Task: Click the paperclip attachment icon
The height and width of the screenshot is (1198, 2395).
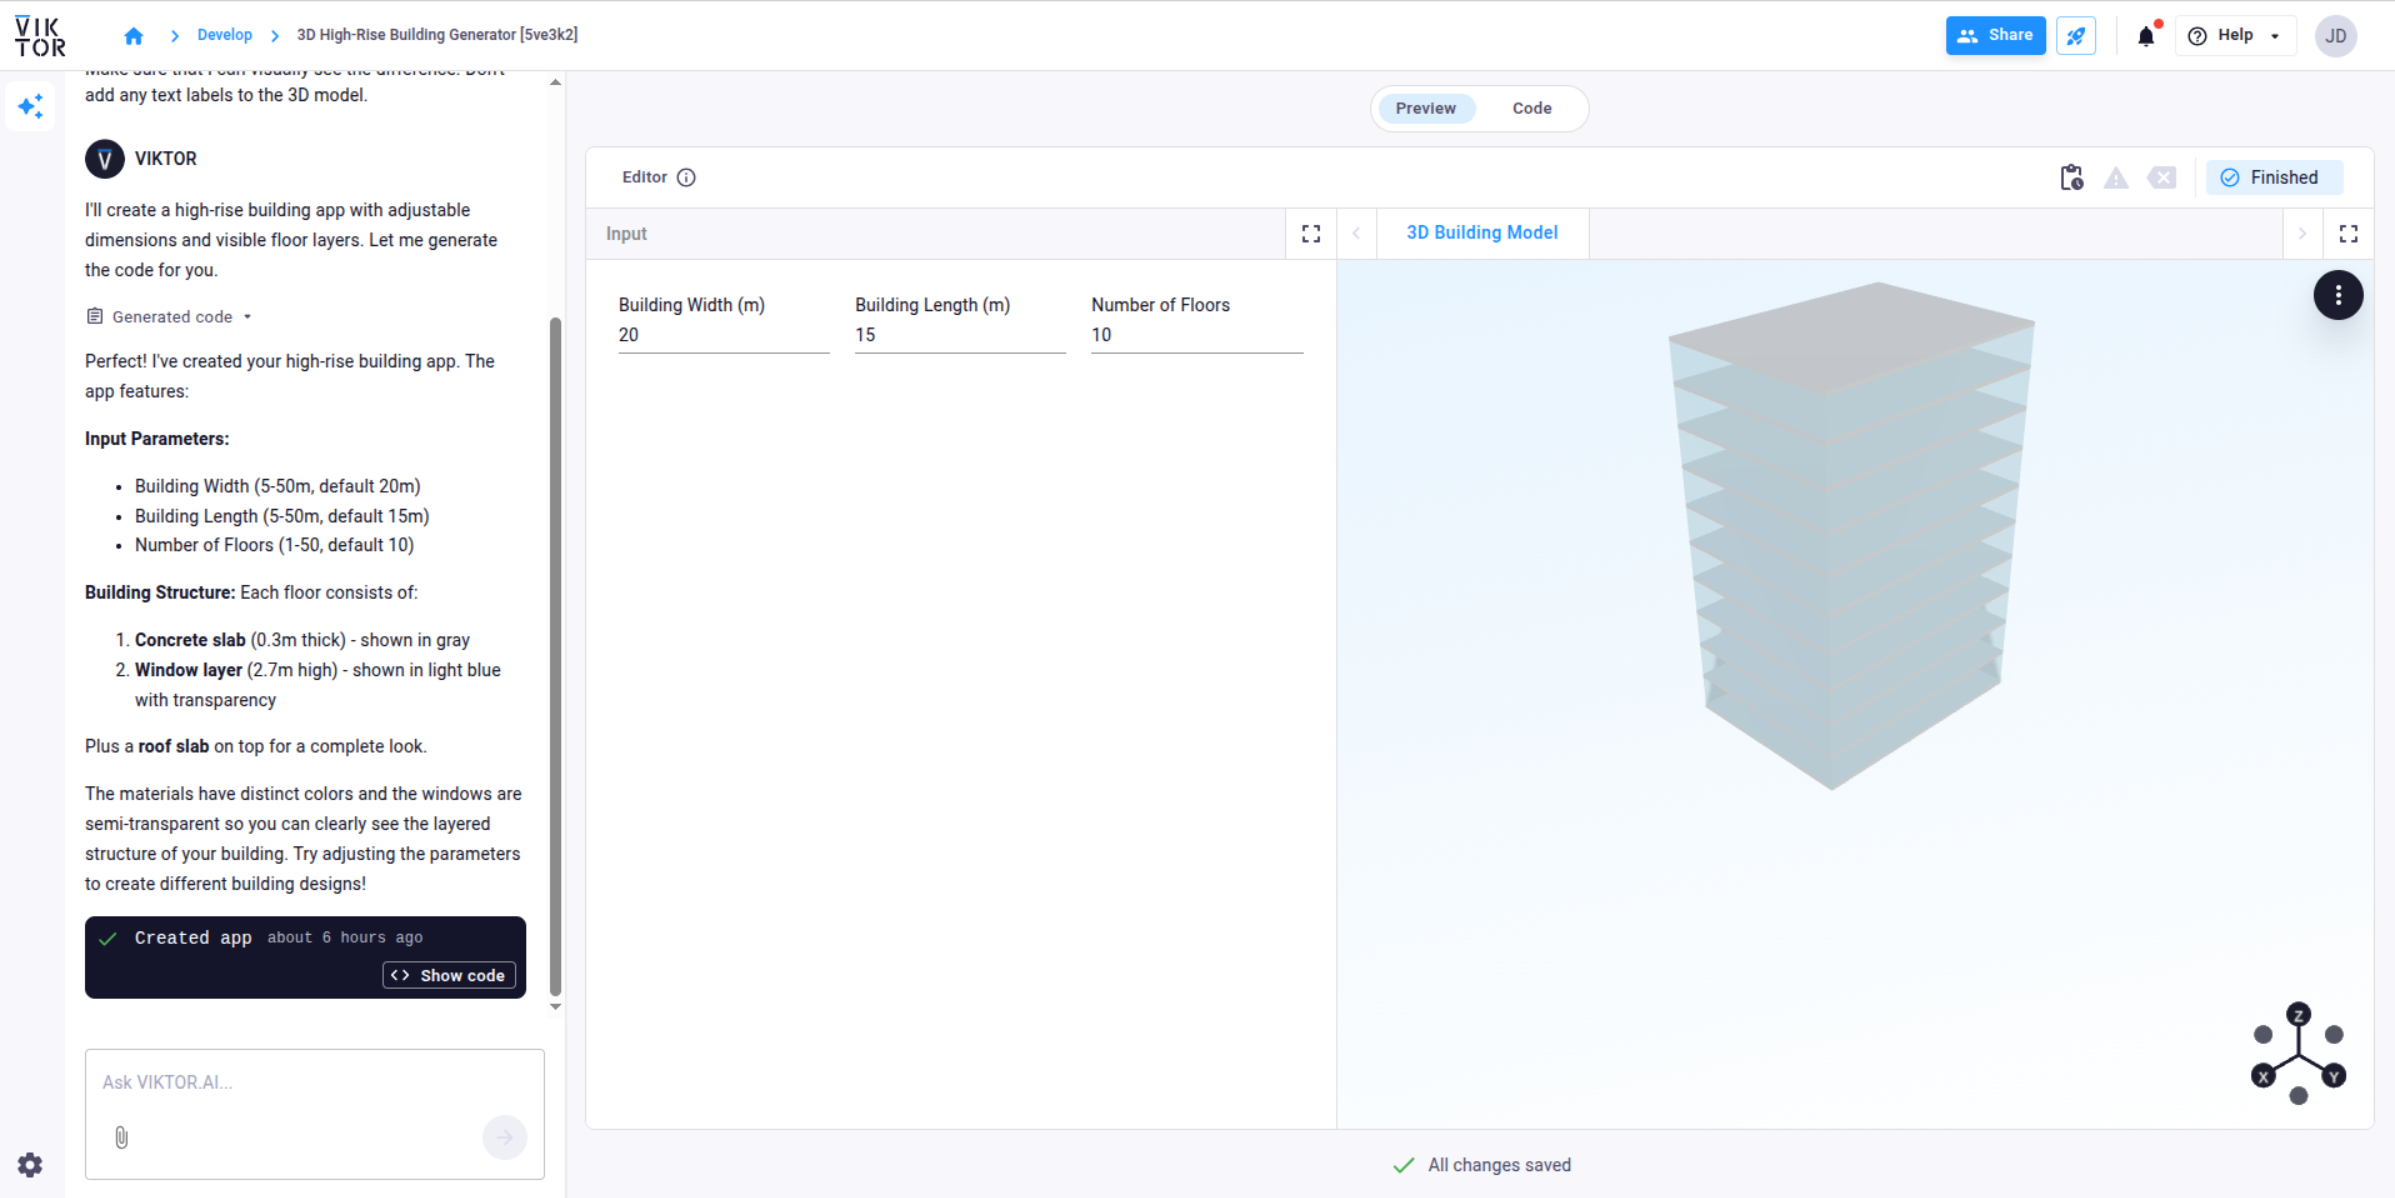Action: coord(121,1137)
